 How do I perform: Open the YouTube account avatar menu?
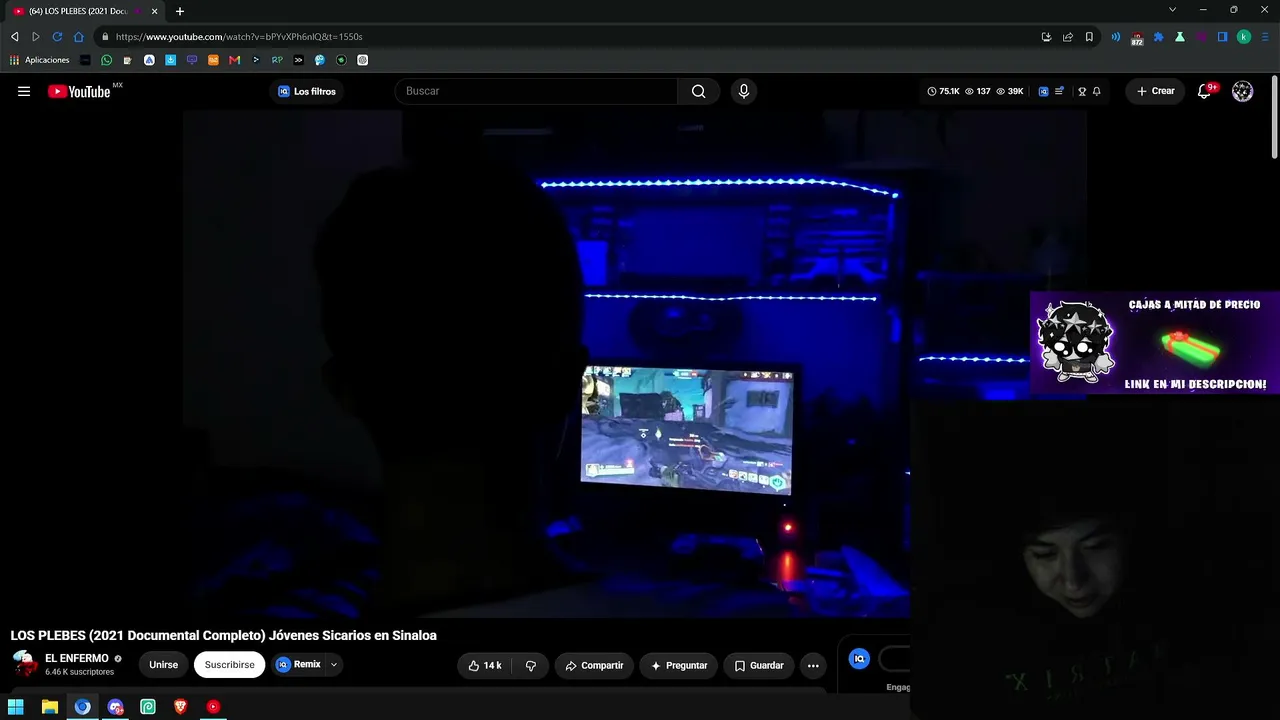pyautogui.click(x=1243, y=91)
